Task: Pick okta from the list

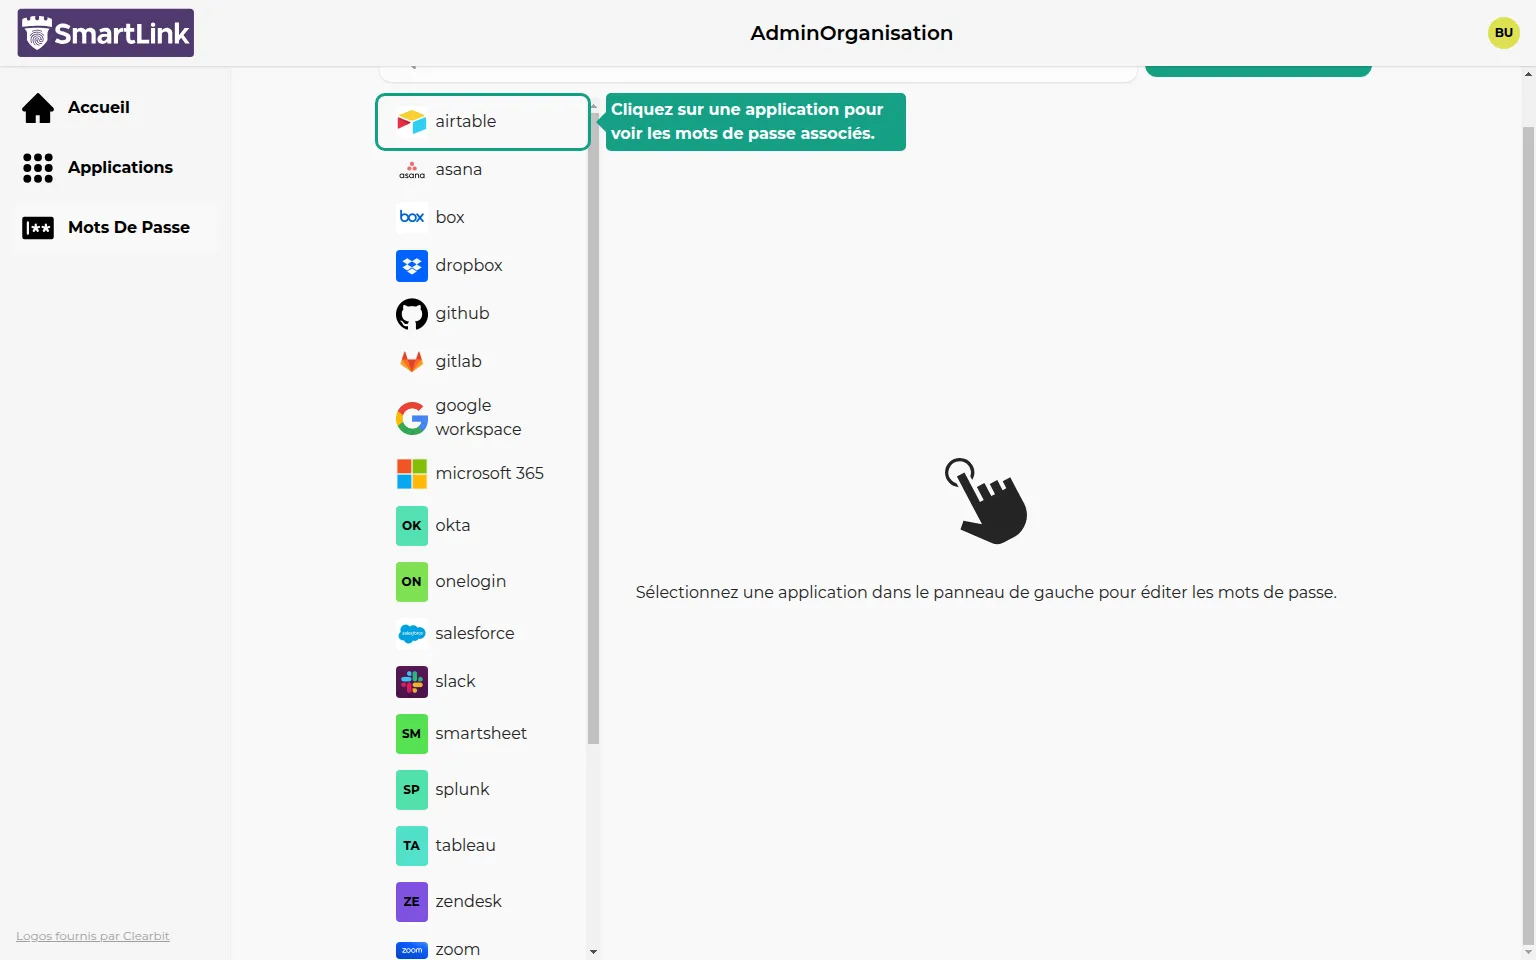Action: (453, 526)
